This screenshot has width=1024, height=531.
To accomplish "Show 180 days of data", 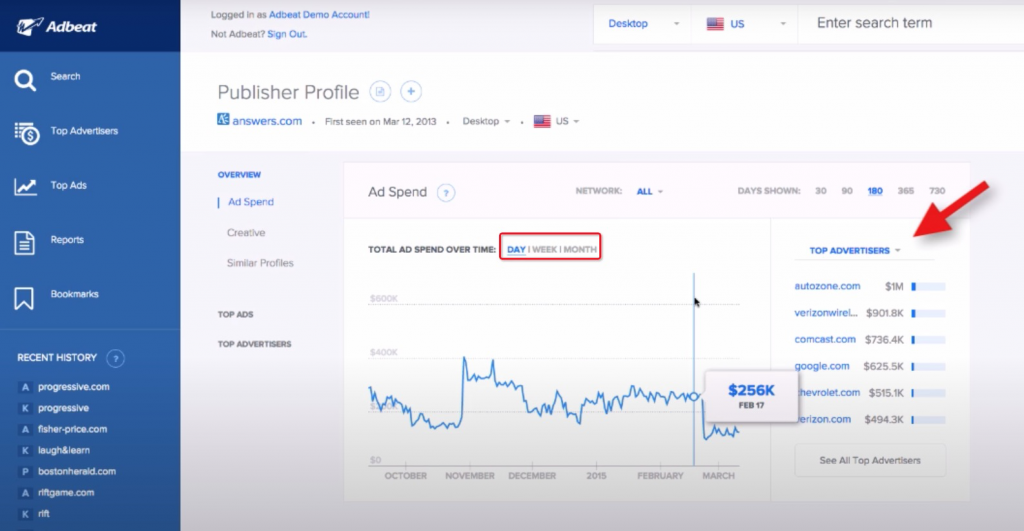I will pyautogui.click(x=875, y=191).
